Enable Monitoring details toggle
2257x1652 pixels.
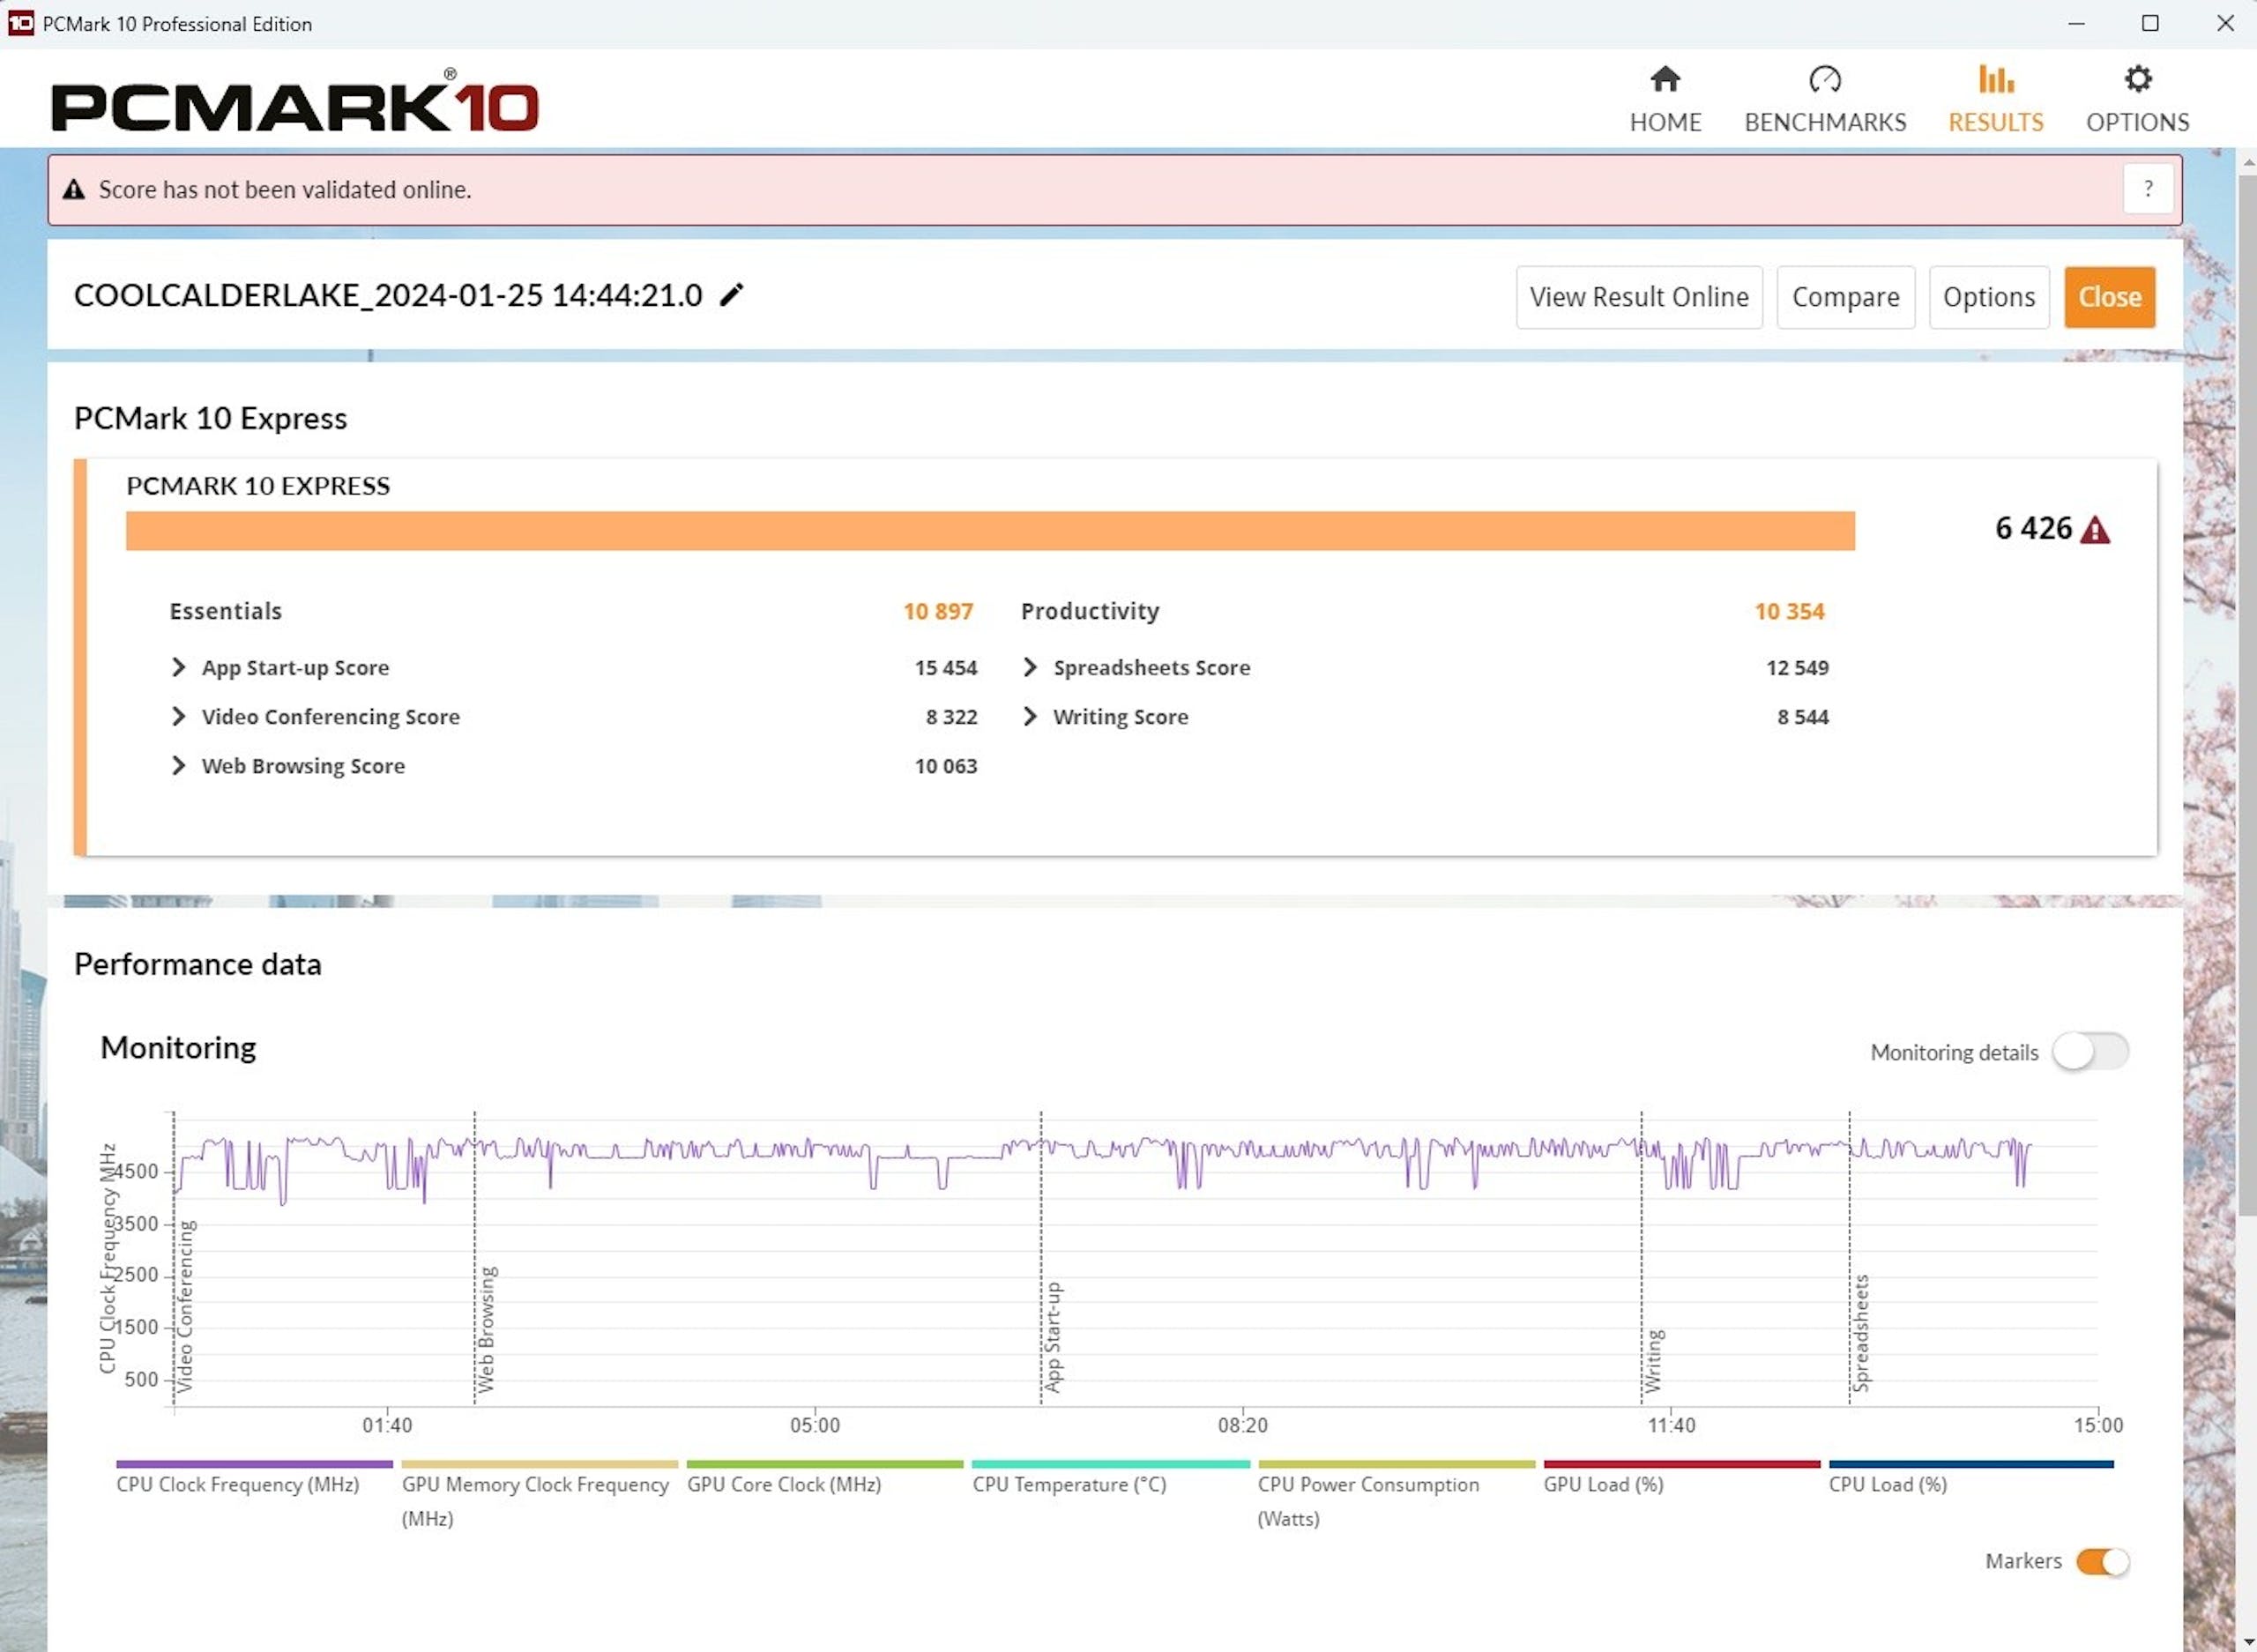click(x=2090, y=1051)
